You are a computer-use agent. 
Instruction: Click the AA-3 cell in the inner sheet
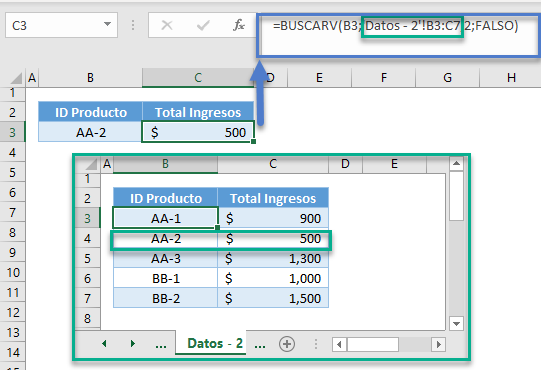coord(165,258)
